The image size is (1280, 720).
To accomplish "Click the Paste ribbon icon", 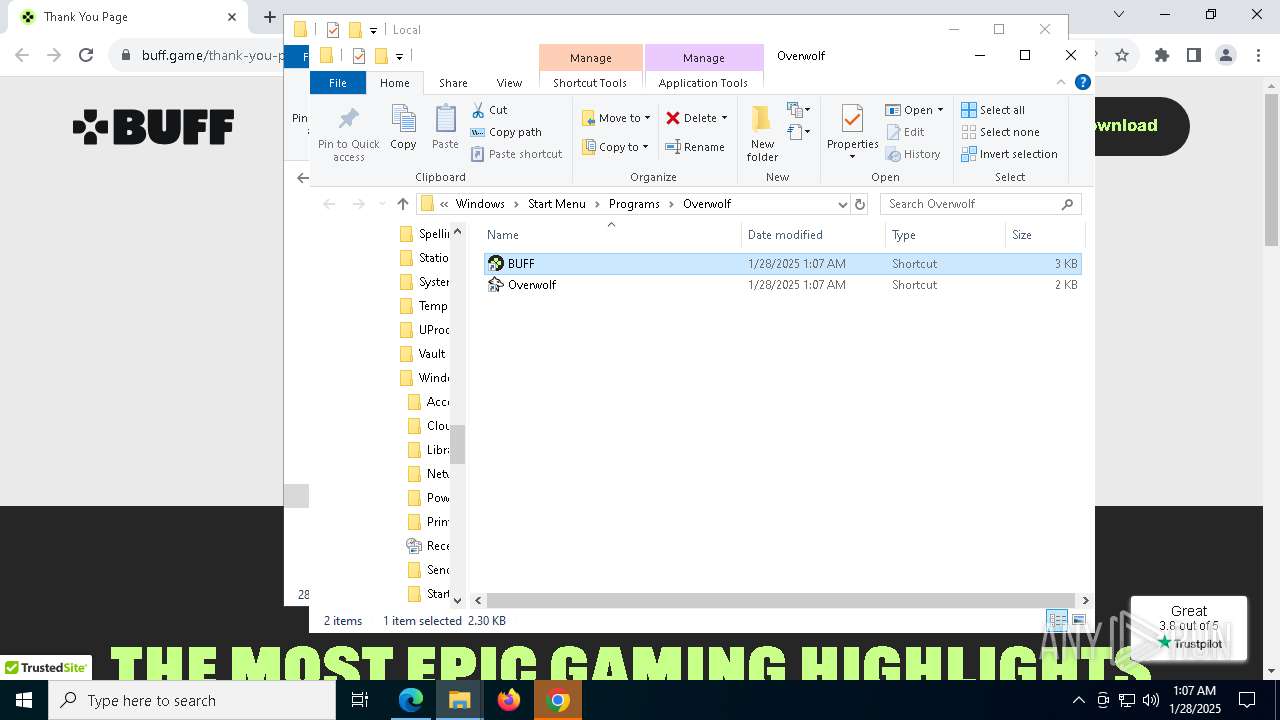I will (445, 120).
